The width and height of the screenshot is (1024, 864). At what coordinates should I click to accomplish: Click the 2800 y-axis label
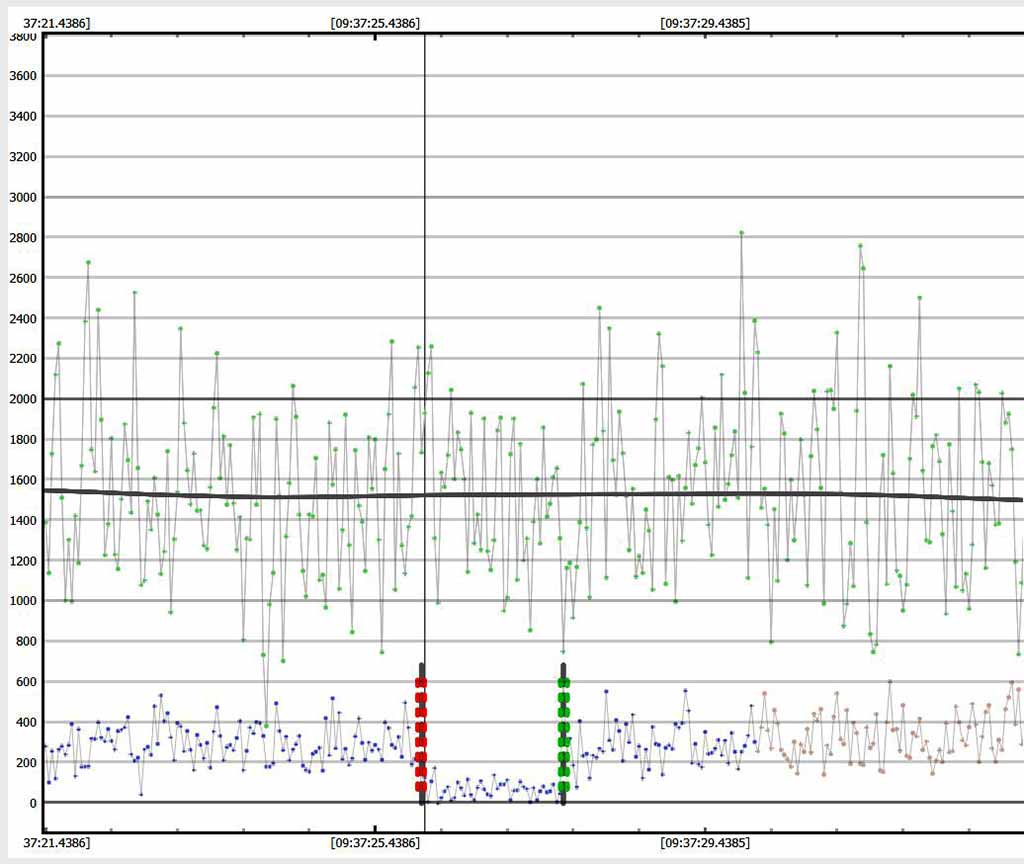click(x=23, y=238)
